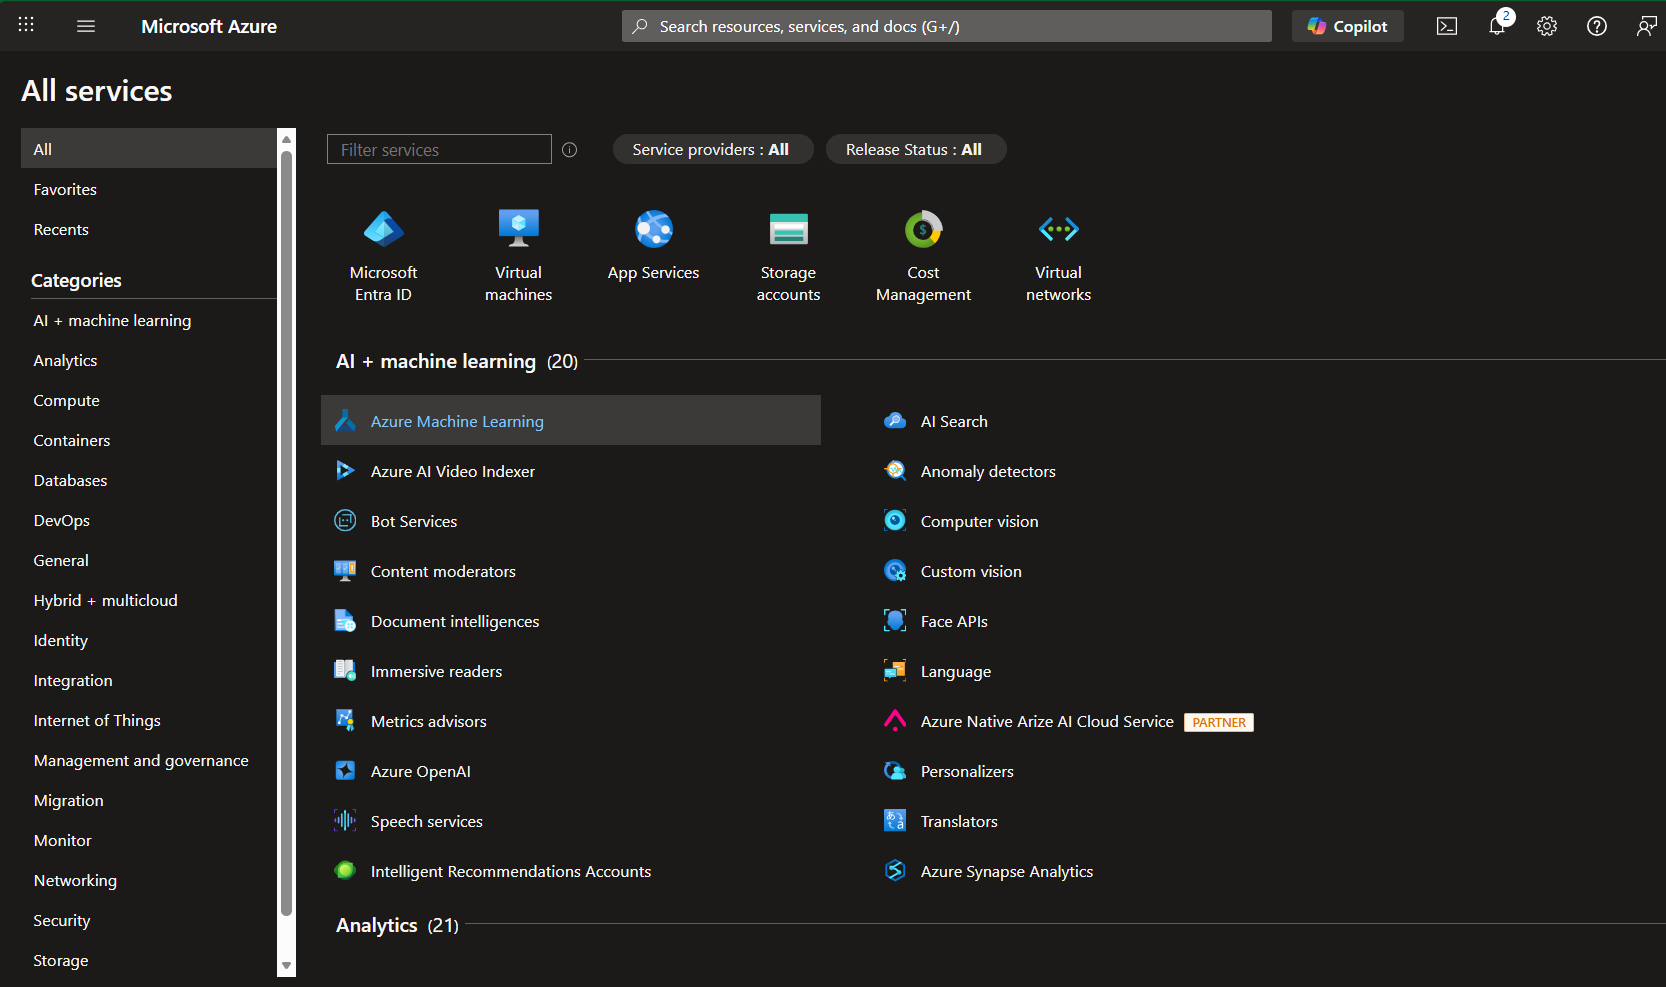1666x987 pixels.
Task: Open Azure Machine Learning
Action: click(x=457, y=420)
